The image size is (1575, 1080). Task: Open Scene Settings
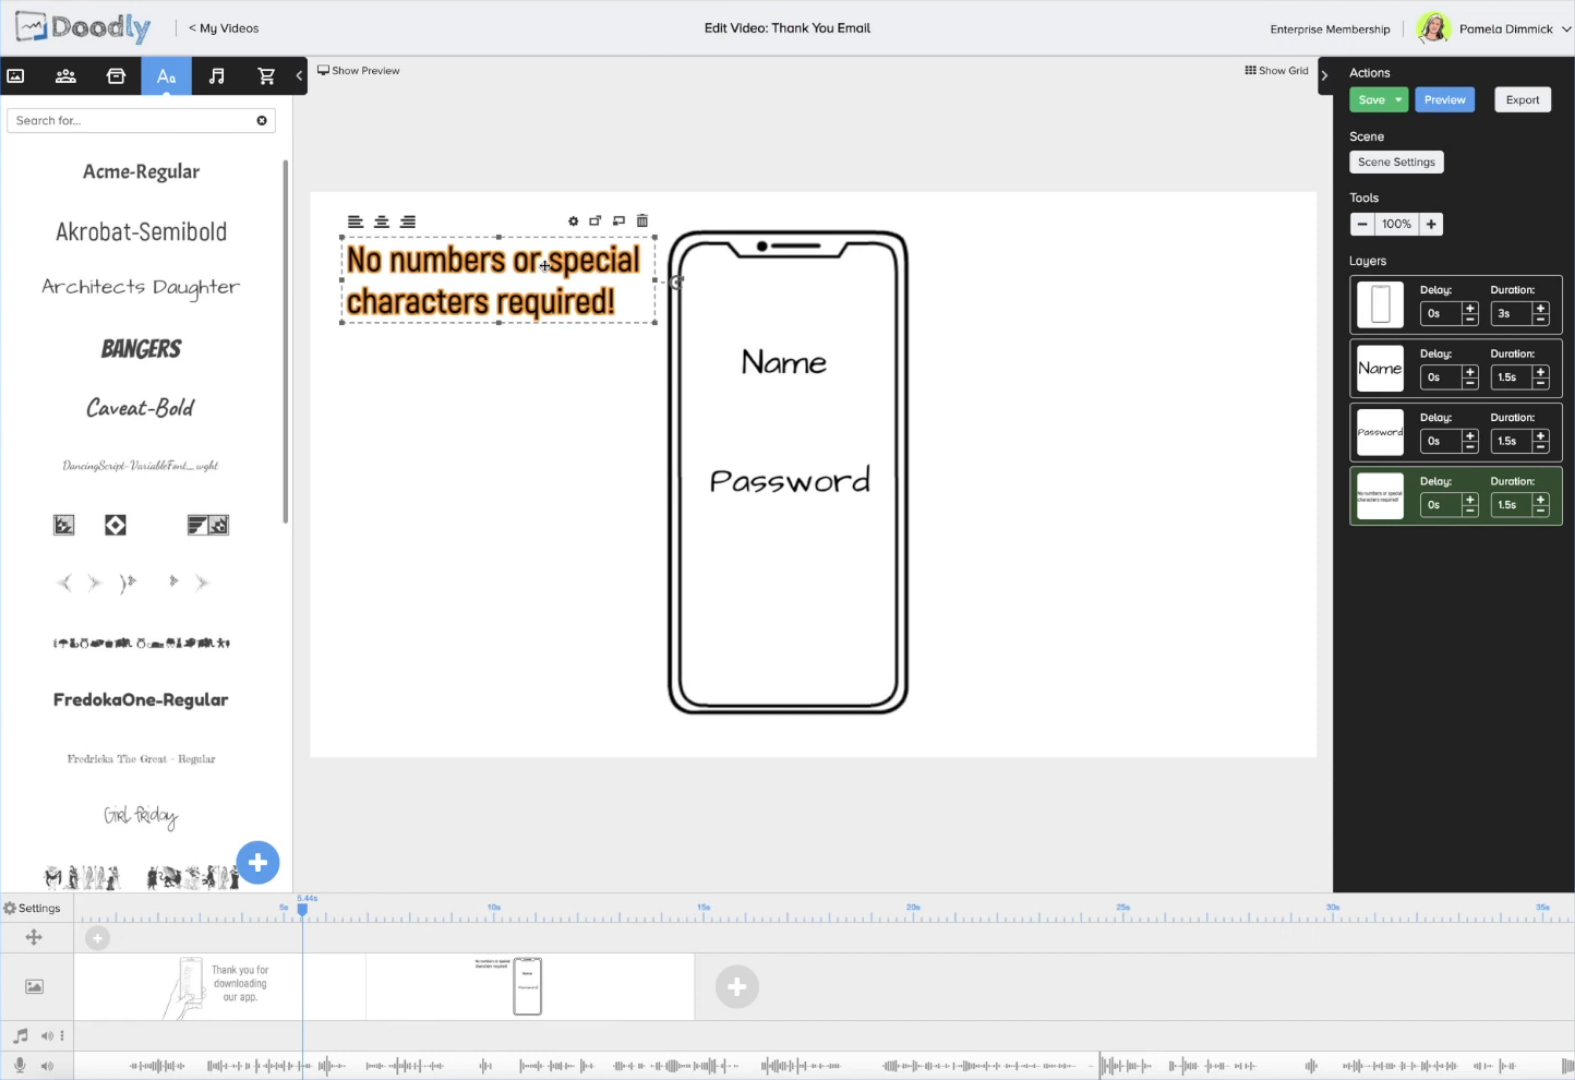coord(1396,162)
